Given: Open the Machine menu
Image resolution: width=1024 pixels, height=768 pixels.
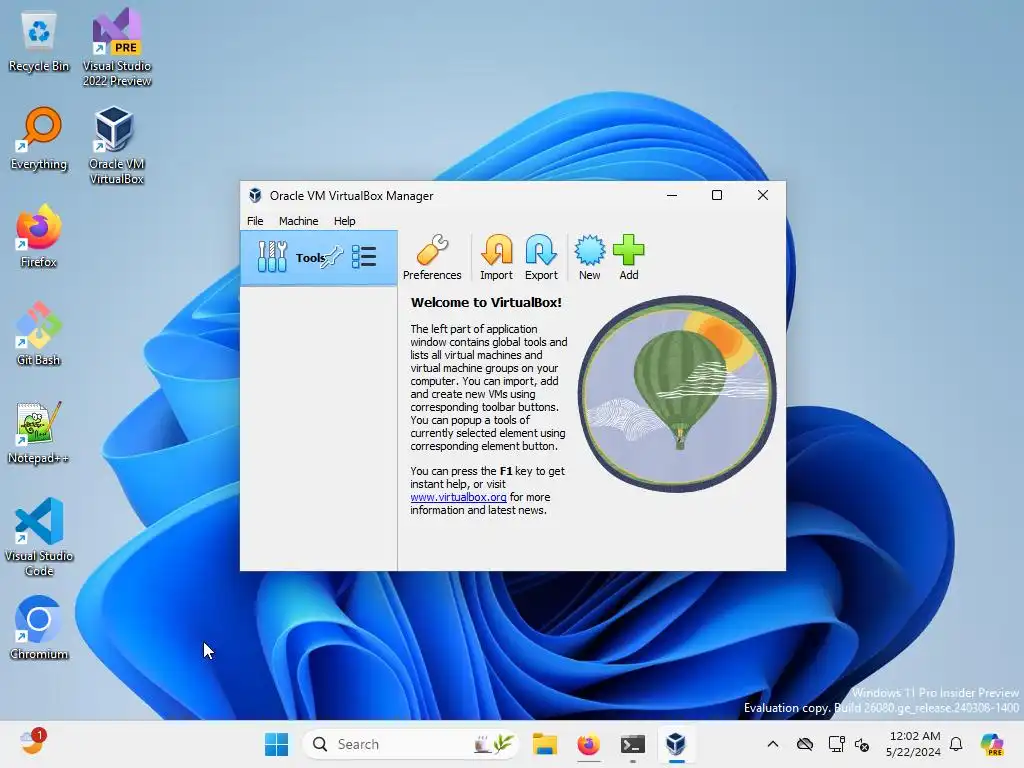Looking at the screenshot, I should (x=298, y=221).
